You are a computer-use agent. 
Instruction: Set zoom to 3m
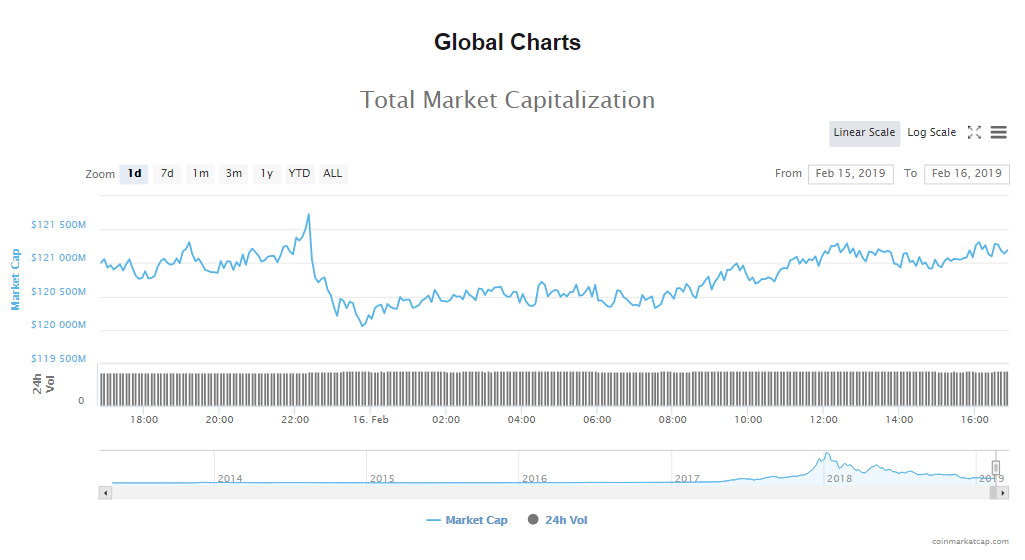[233, 174]
